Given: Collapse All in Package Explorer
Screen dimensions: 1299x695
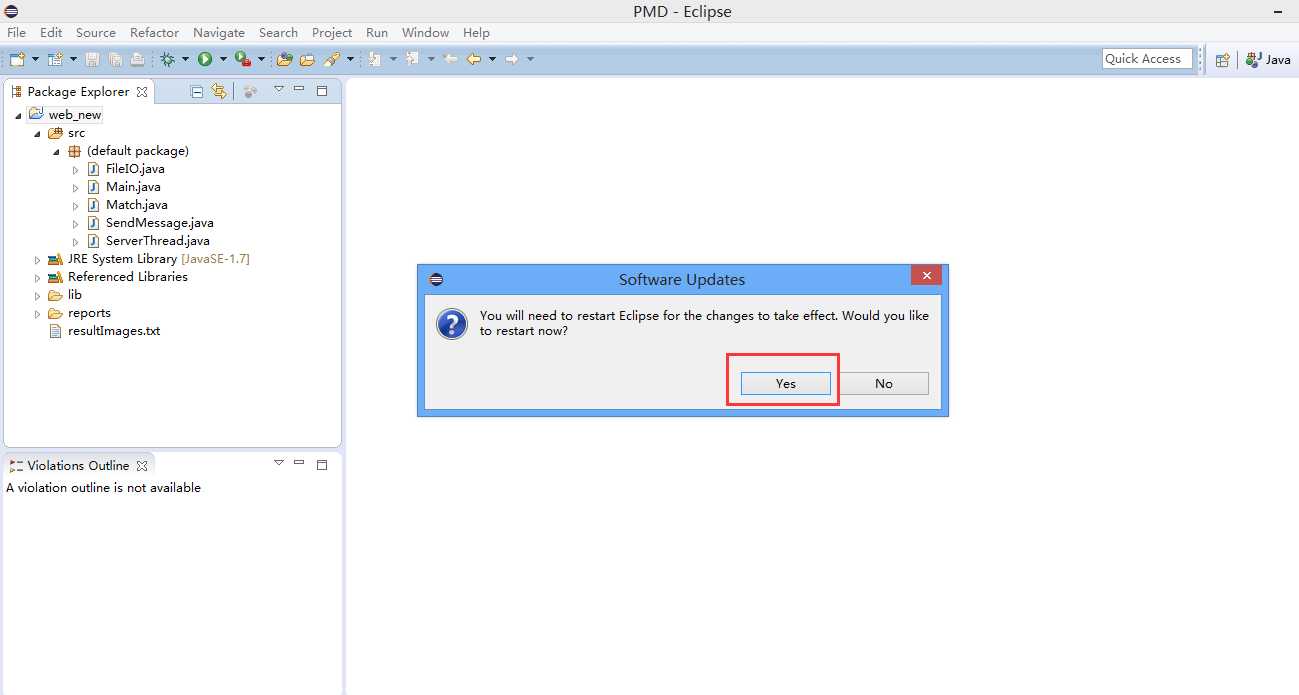Looking at the screenshot, I should [x=197, y=91].
